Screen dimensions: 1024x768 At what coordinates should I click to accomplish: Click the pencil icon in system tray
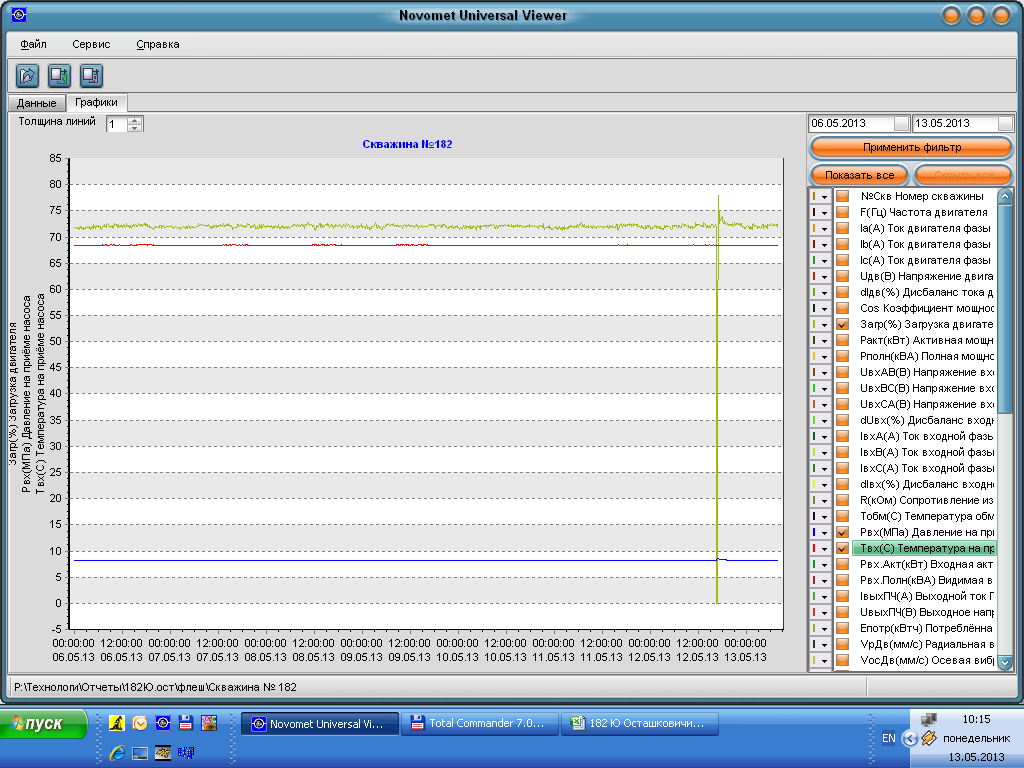929,739
